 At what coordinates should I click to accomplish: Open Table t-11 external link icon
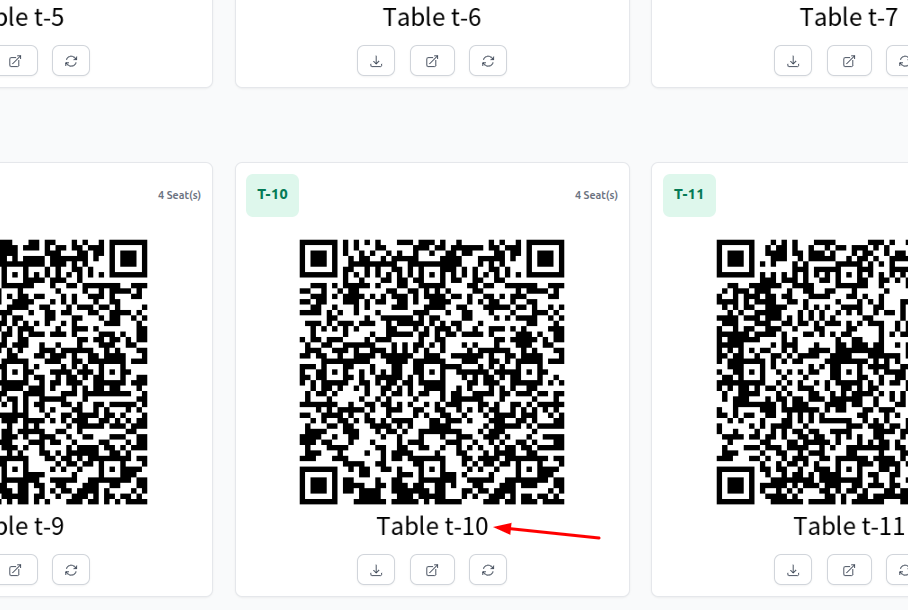click(x=849, y=570)
